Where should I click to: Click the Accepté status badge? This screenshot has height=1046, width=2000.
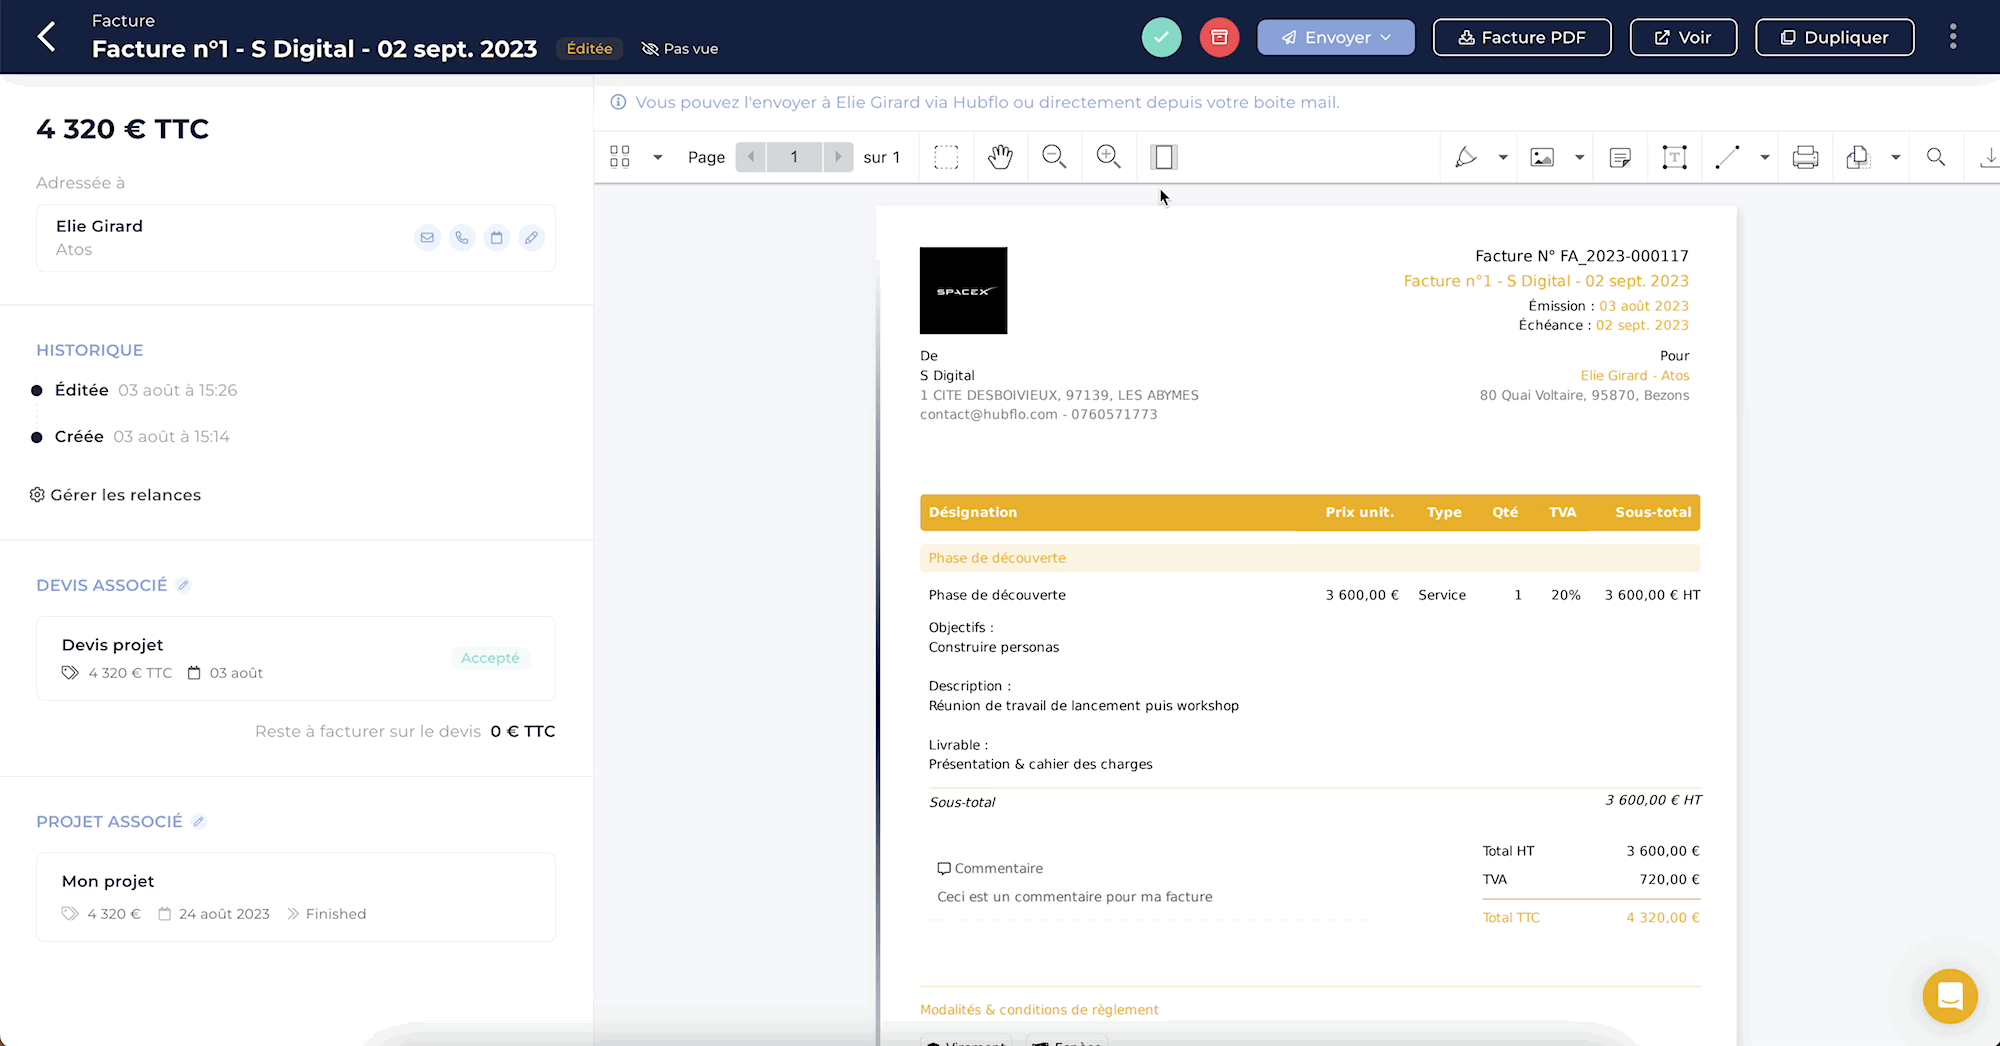[x=490, y=658]
